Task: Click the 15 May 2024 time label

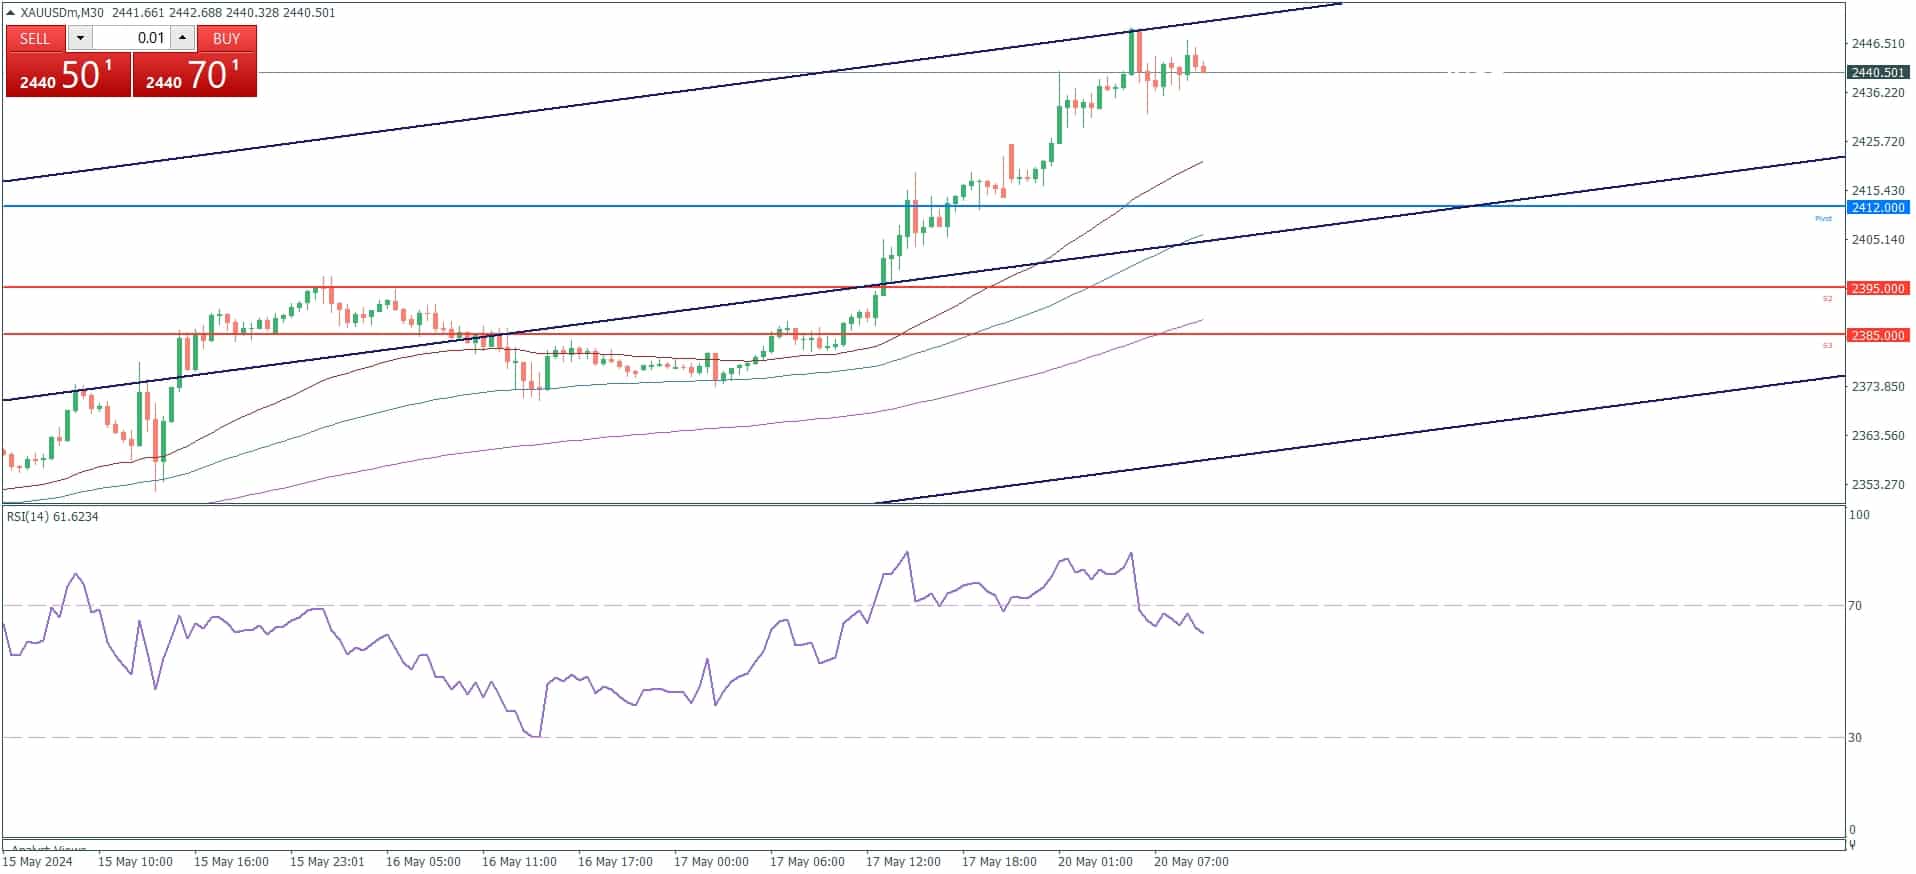Action: point(38,861)
